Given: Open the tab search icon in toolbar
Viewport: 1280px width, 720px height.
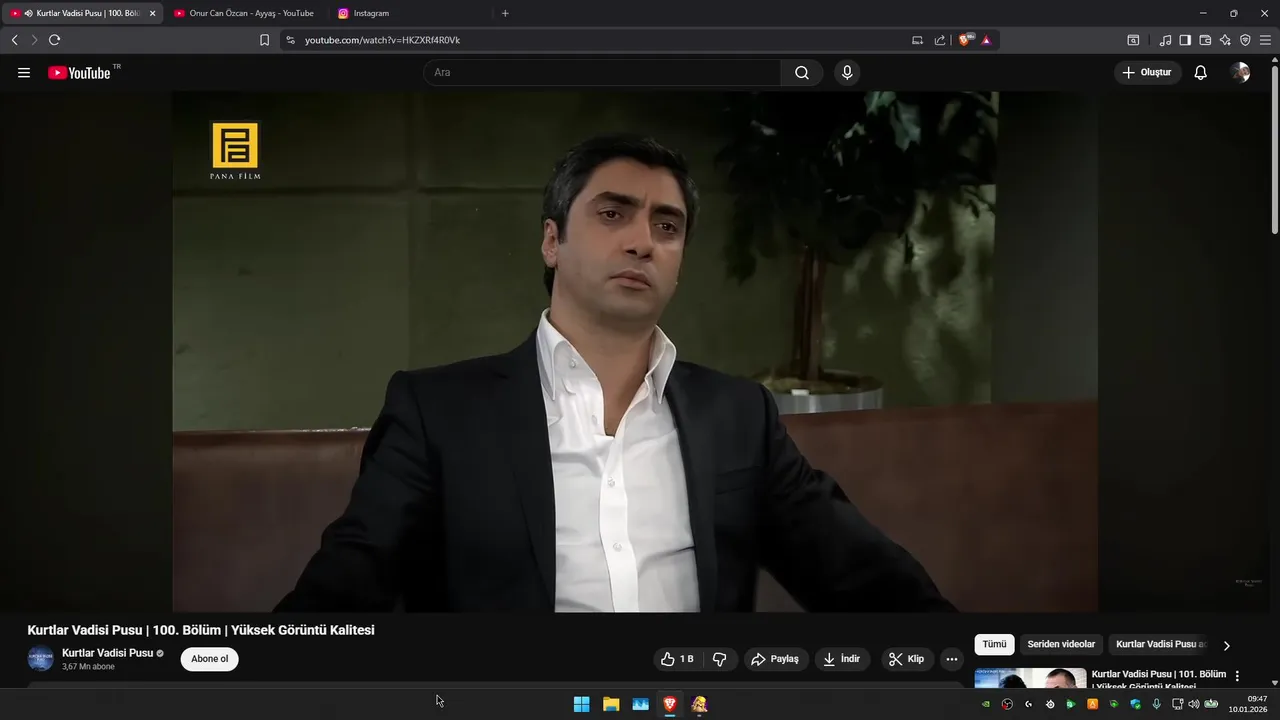Looking at the screenshot, I should [1133, 40].
